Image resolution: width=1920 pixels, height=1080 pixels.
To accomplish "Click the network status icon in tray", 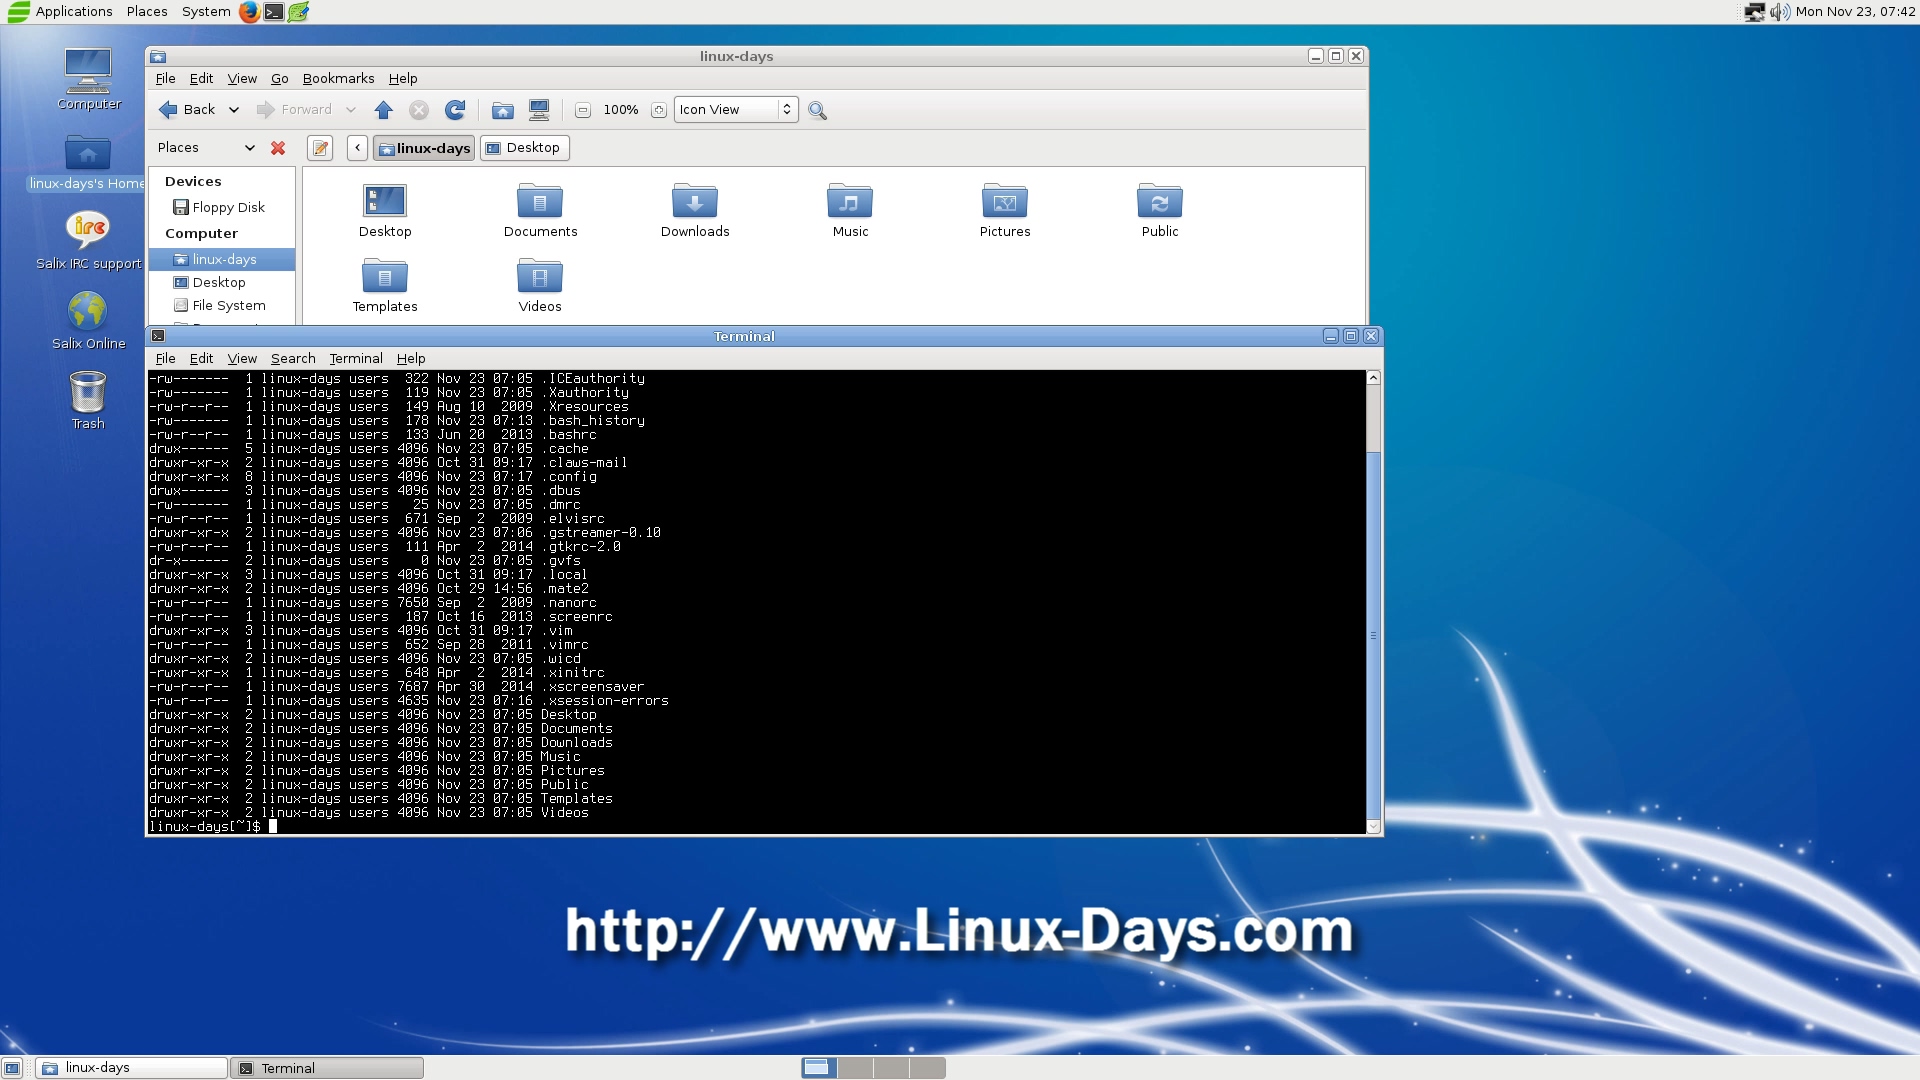I will (x=1755, y=12).
